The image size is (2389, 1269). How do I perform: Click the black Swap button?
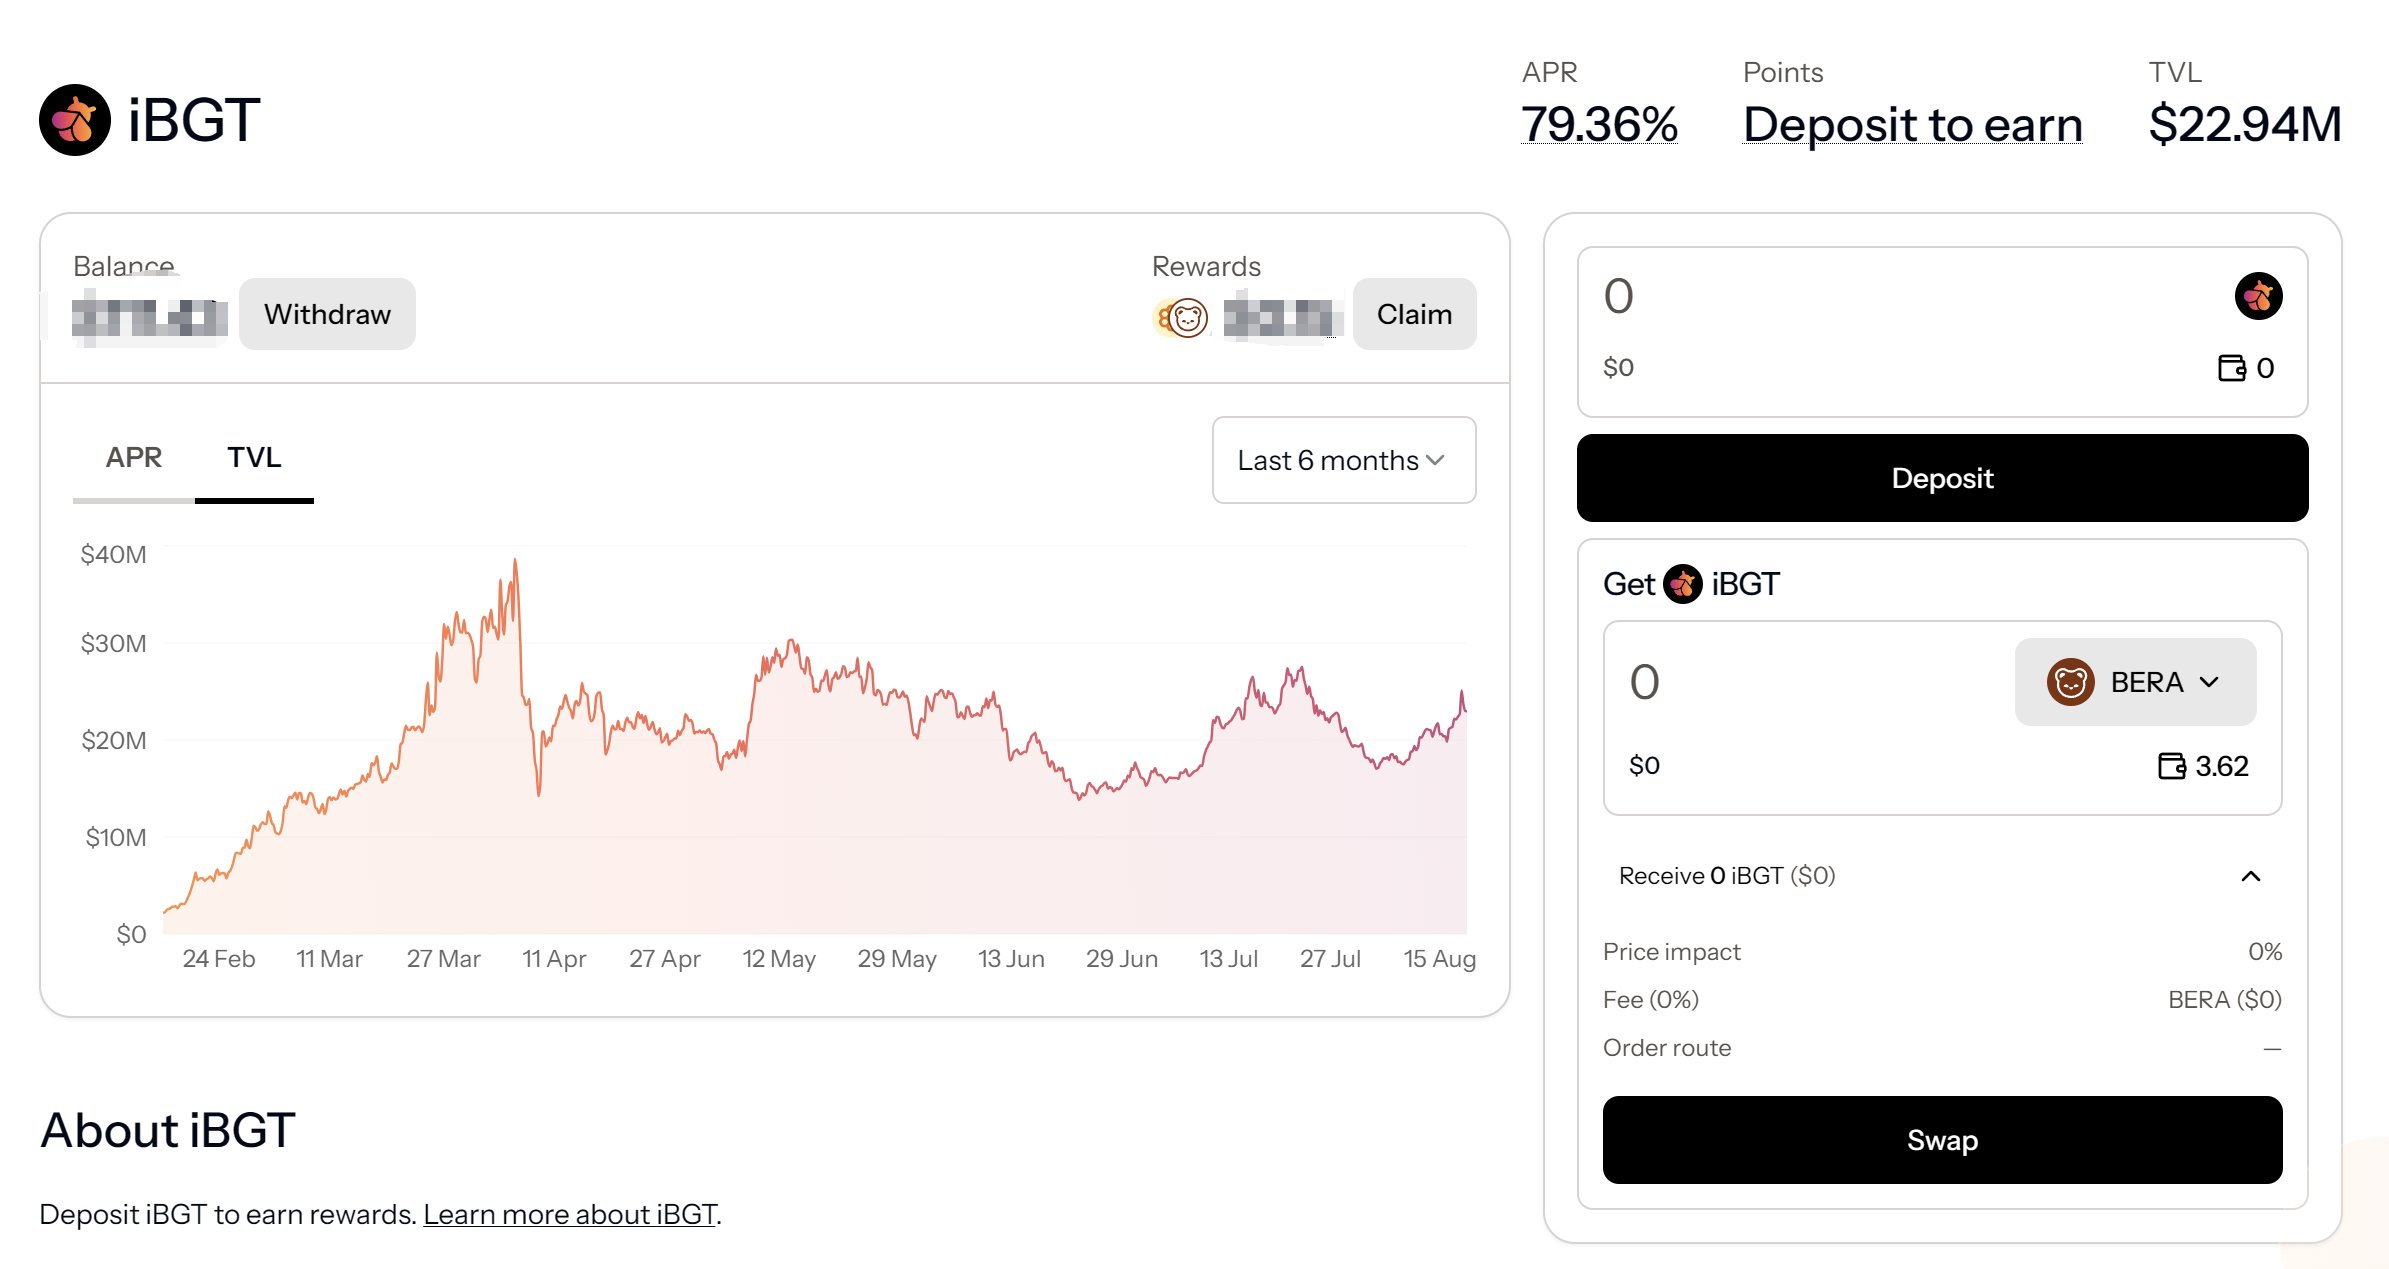tap(1942, 1140)
